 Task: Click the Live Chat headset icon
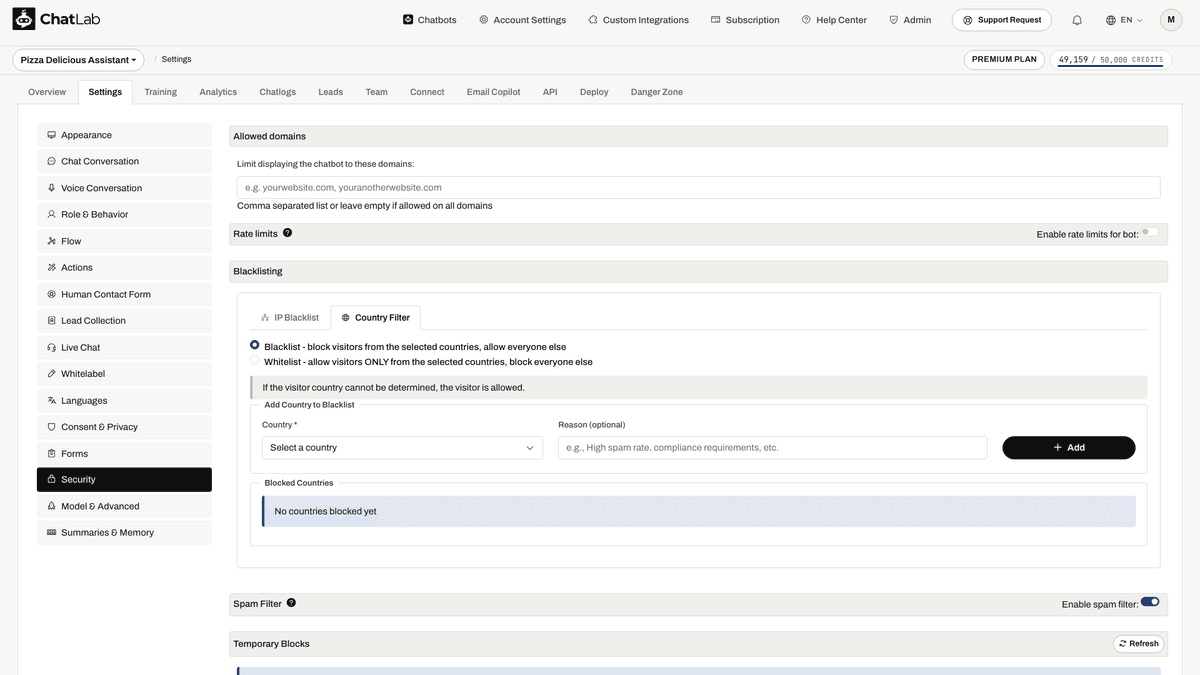coord(51,347)
